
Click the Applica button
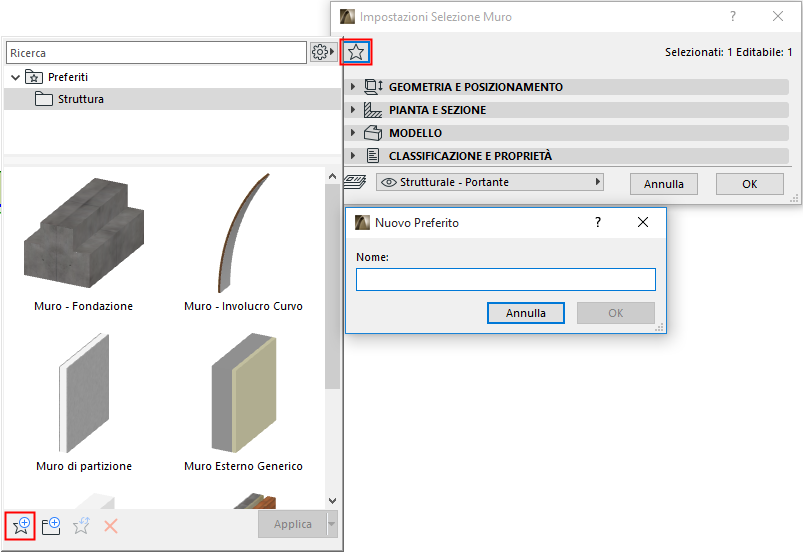[x=292, y=524]
